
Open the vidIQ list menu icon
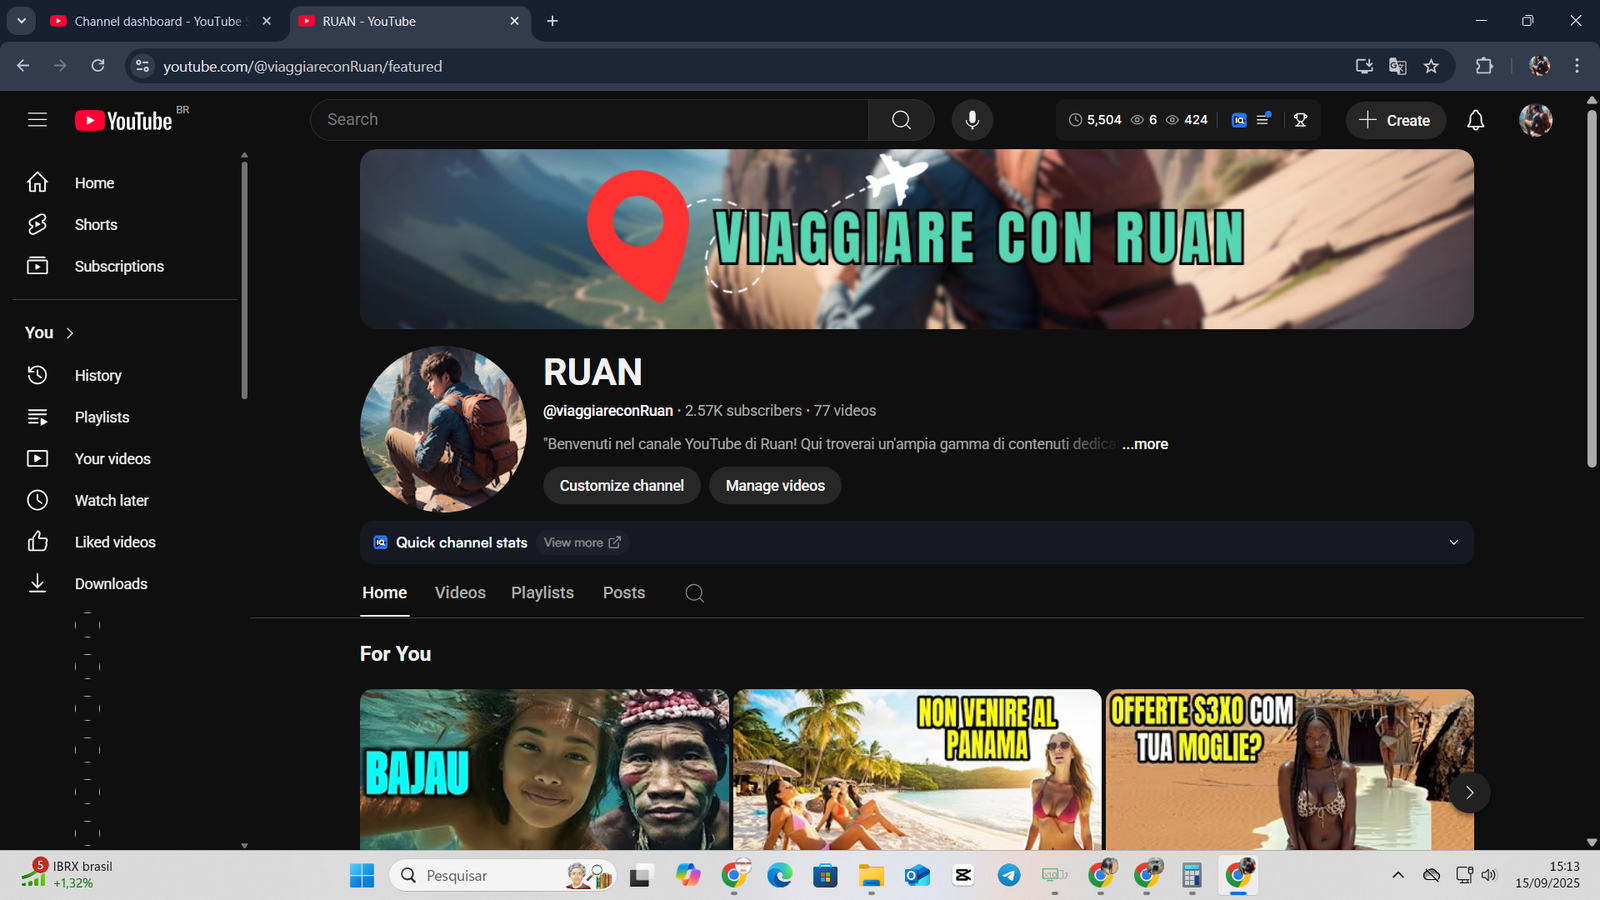(x=1264, y=120)
